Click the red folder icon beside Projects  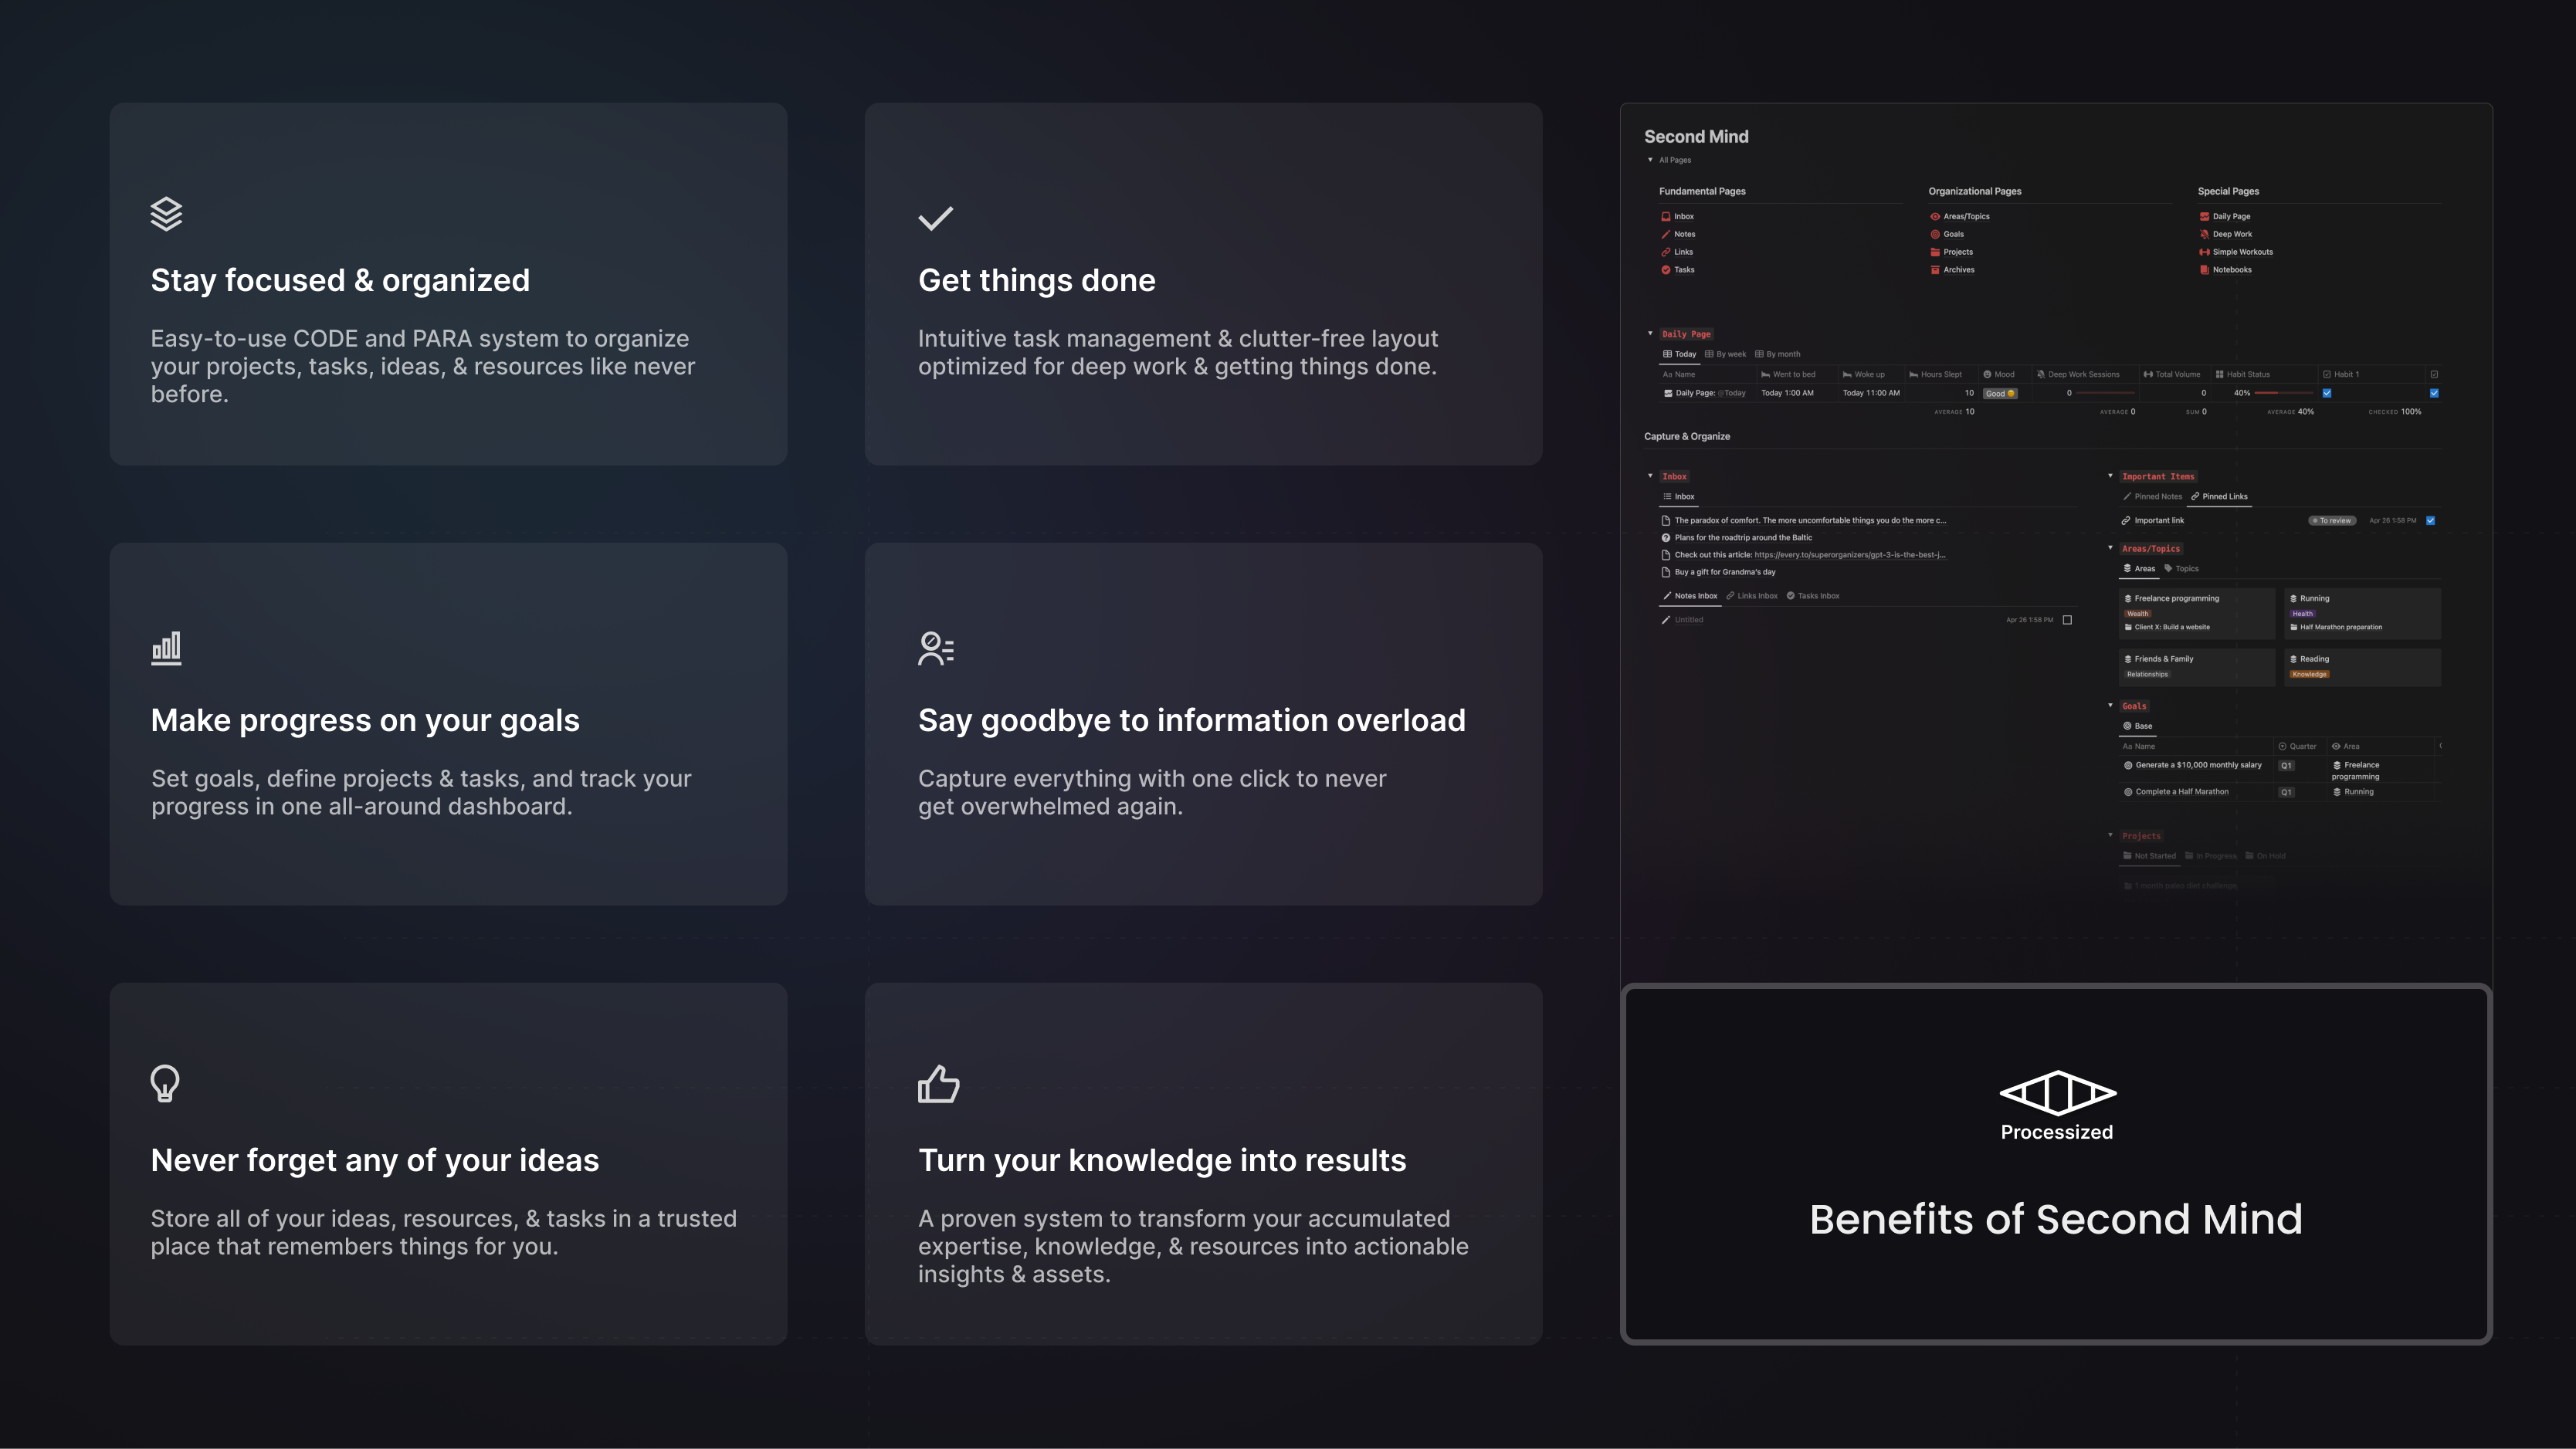[1935, 252]
